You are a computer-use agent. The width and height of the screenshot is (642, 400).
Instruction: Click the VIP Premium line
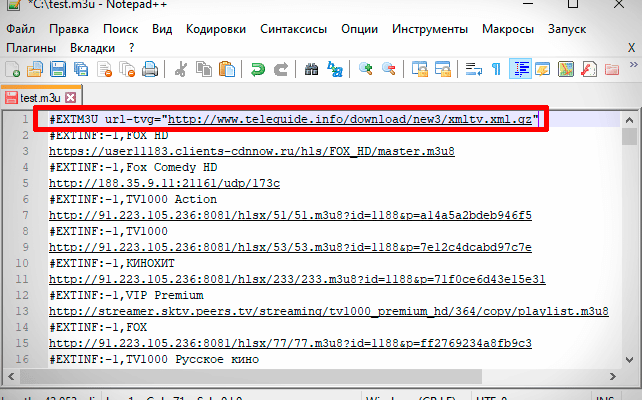[126, 295]
